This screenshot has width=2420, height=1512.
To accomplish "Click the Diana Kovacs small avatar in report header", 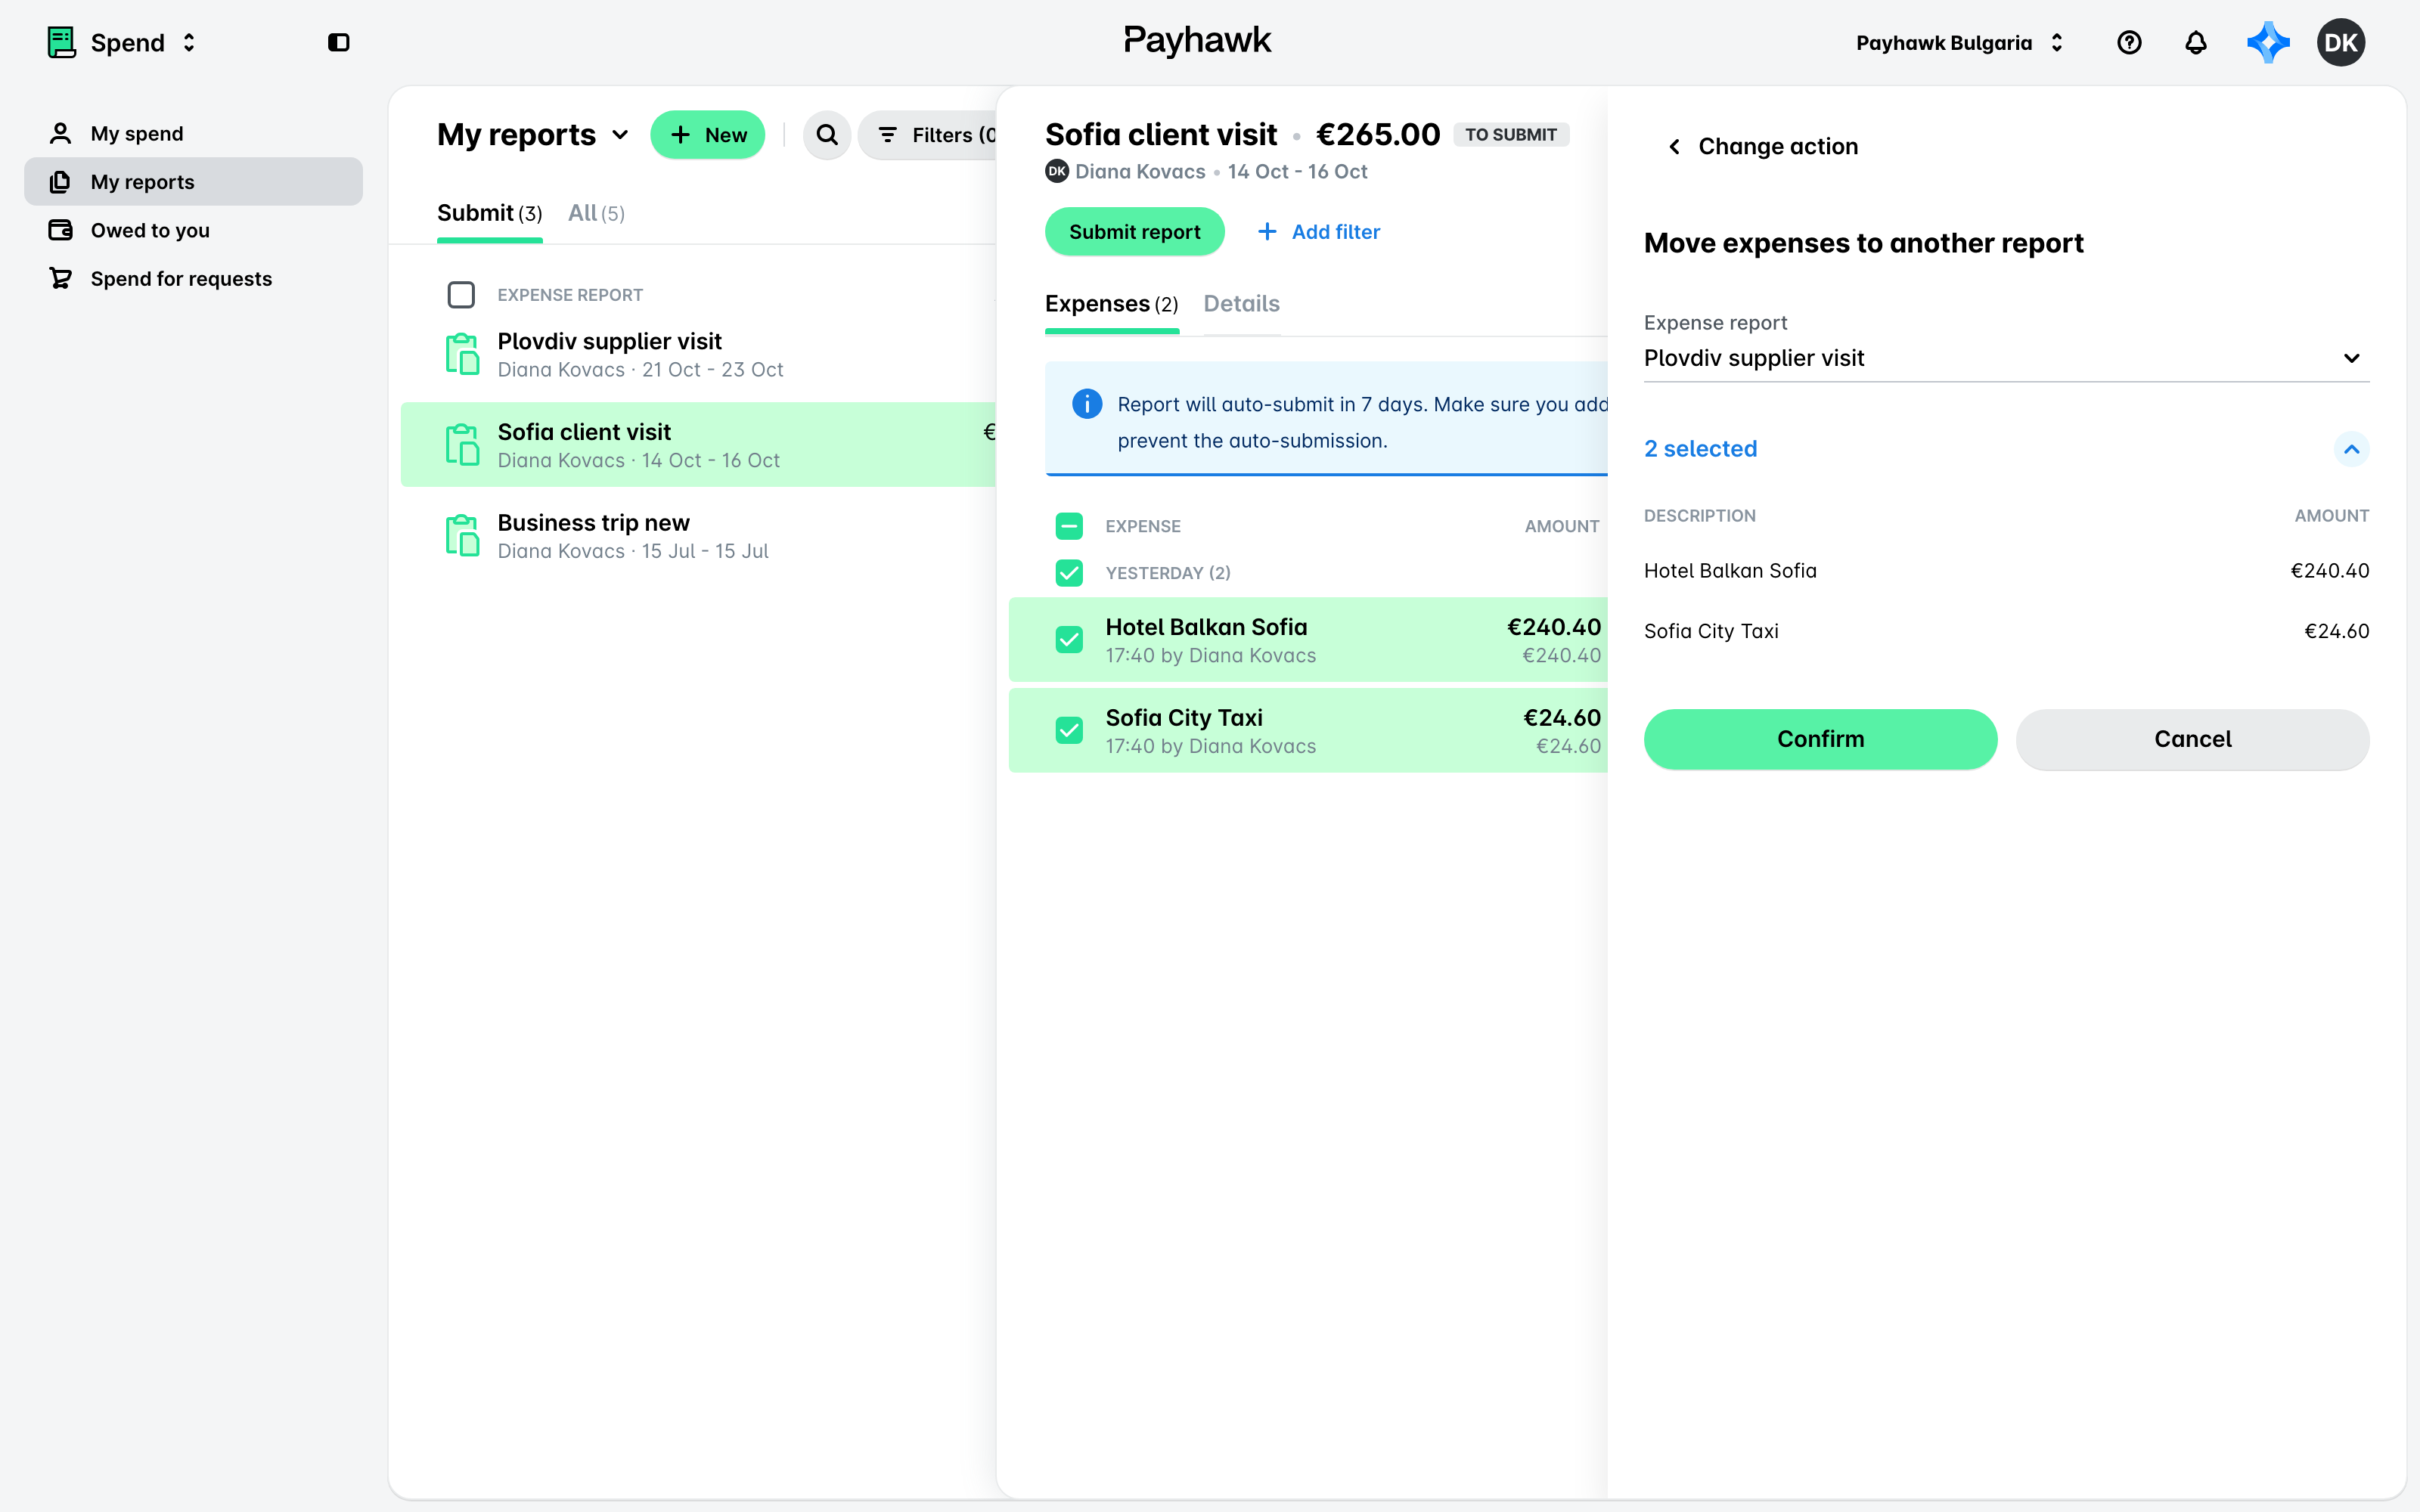I will (x=1056, y=172).
